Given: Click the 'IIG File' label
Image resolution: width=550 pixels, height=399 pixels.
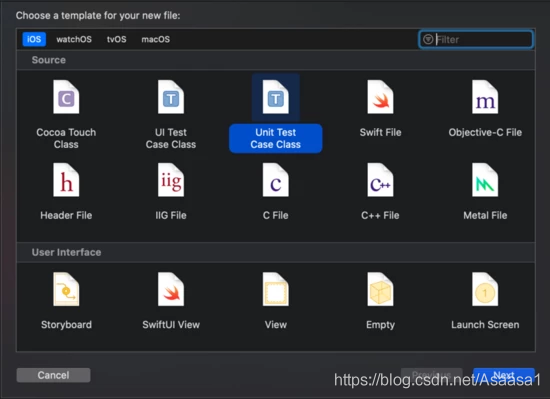Looking at the screenshot, I should point(171,215).
